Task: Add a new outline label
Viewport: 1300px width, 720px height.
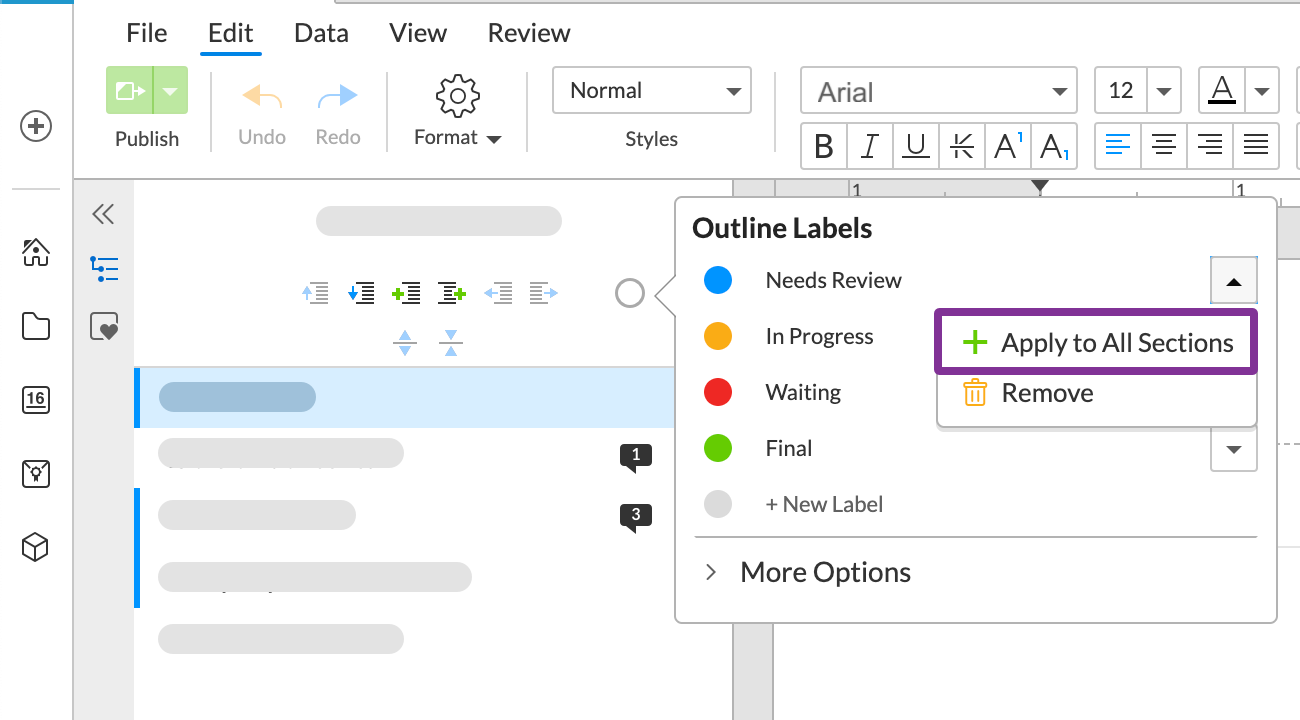Action: pyautogui.click(x=823, y=504)
